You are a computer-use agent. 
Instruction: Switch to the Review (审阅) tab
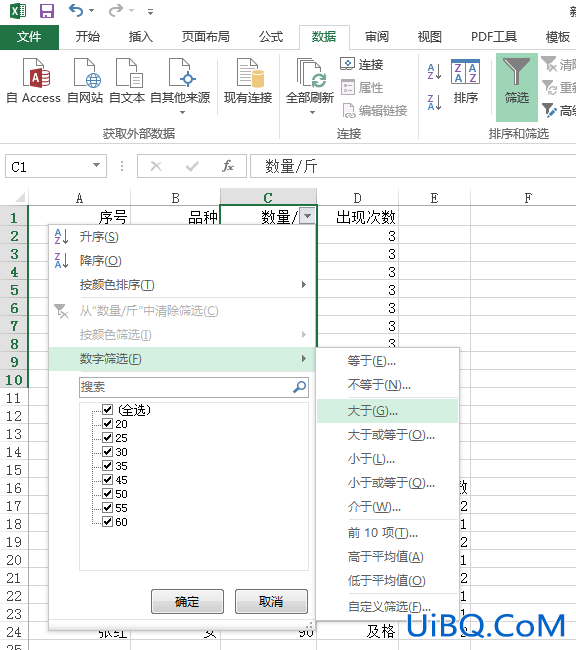tap(377, 37)
